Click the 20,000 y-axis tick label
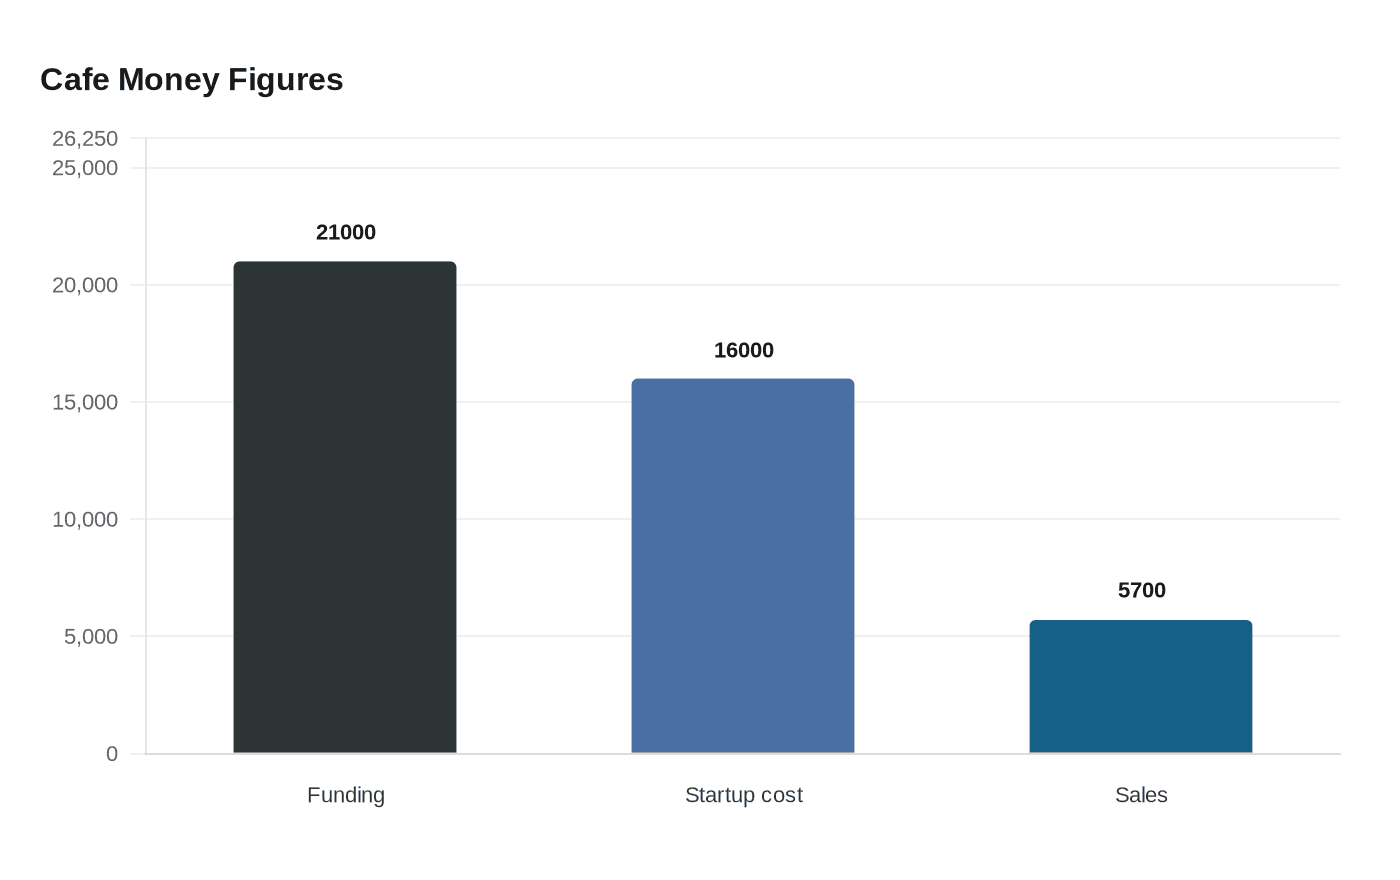The width and height of the screenshot is (1400, 880). pos(85,285)
